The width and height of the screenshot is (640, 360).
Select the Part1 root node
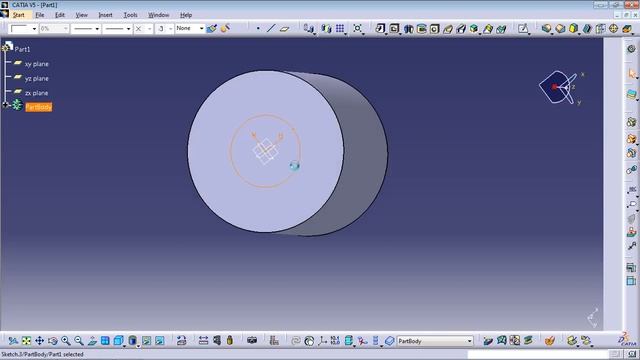22,49
